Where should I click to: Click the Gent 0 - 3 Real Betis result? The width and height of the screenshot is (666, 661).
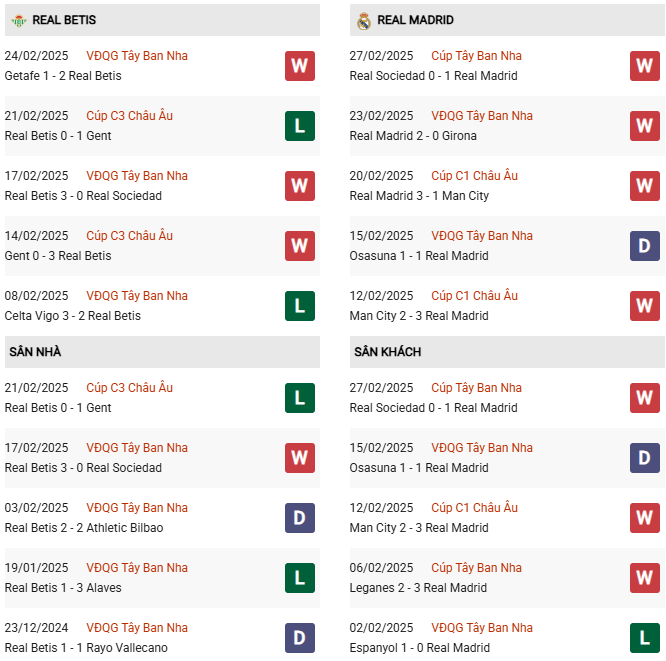[x=58, y=256]
